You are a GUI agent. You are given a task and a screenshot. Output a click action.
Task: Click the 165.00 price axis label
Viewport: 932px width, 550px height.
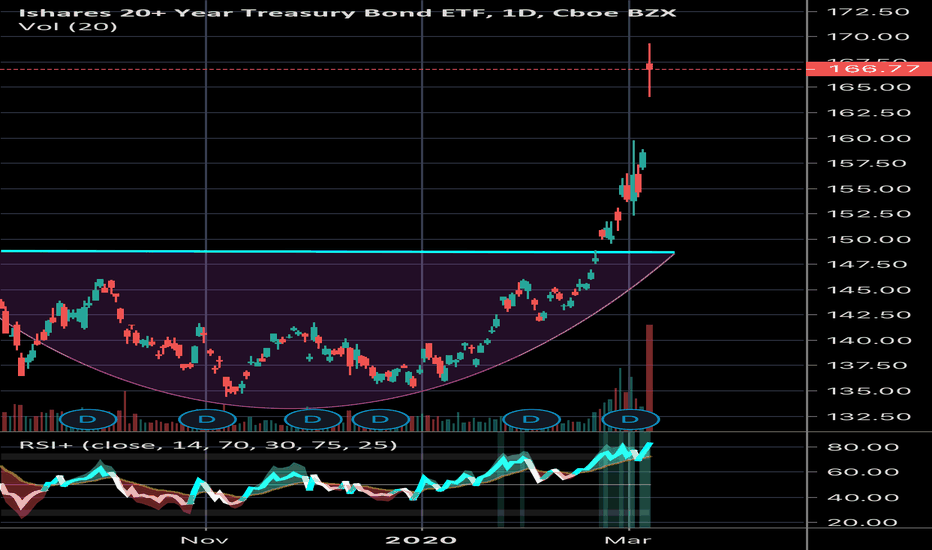click(x=868, y=87)
